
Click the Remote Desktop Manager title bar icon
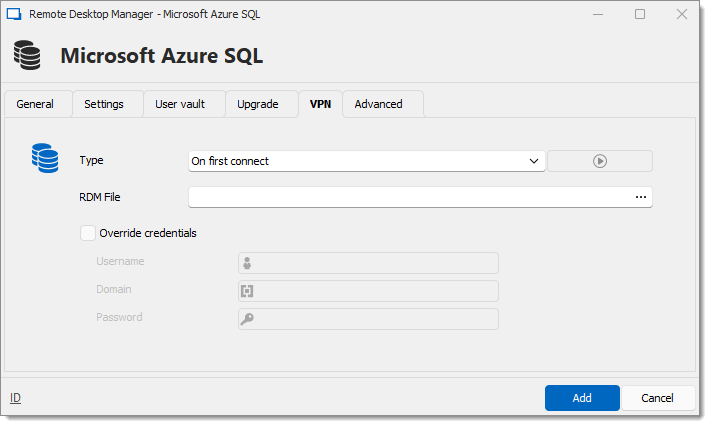14,14
